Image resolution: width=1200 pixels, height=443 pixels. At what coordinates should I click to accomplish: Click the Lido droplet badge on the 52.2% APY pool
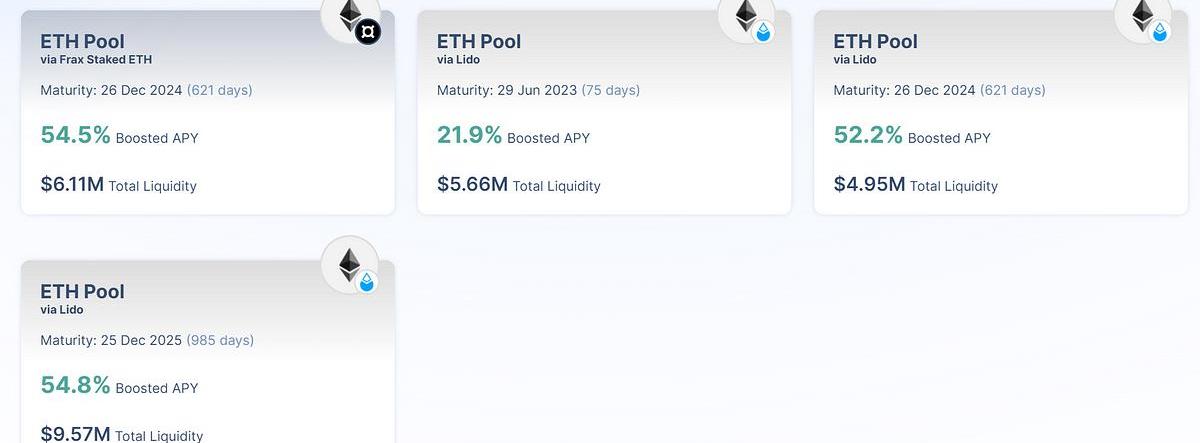tap(1161, 33)
